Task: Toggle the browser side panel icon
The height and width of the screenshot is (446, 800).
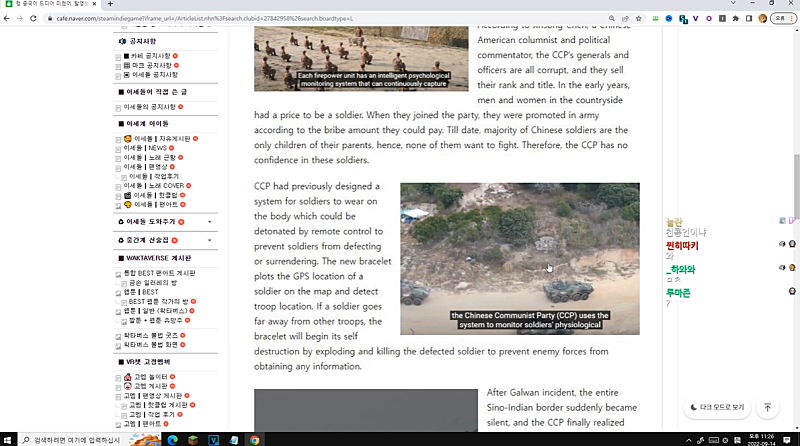Action: pyautogui.click(x=748, y=18)
